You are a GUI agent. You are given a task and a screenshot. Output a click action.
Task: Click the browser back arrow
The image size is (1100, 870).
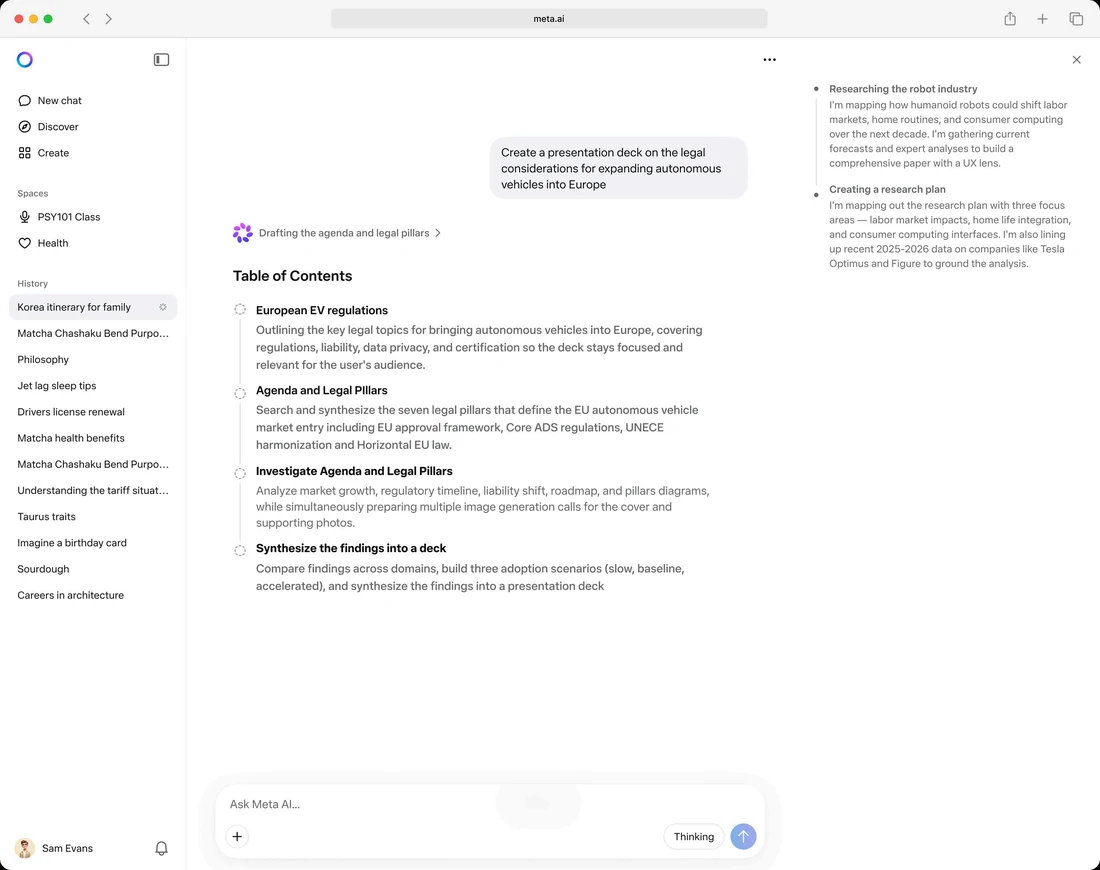(x=86, y=19)
